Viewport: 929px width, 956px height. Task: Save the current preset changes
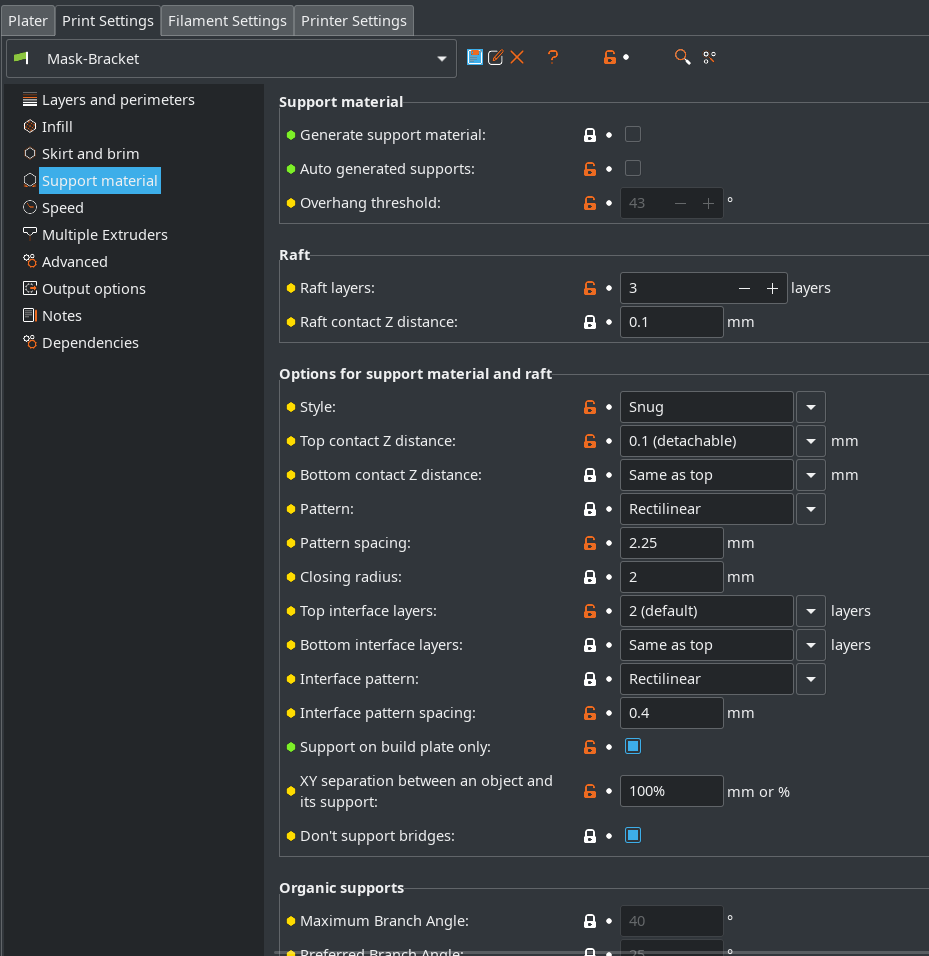pos(475,57)
